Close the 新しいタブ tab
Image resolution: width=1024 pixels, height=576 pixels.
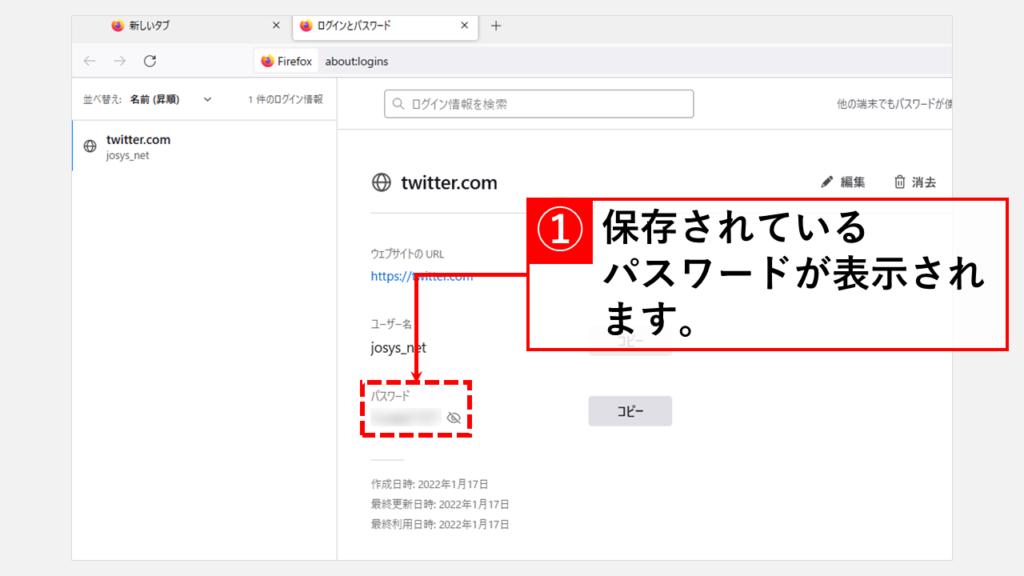[x=276, y=26]
